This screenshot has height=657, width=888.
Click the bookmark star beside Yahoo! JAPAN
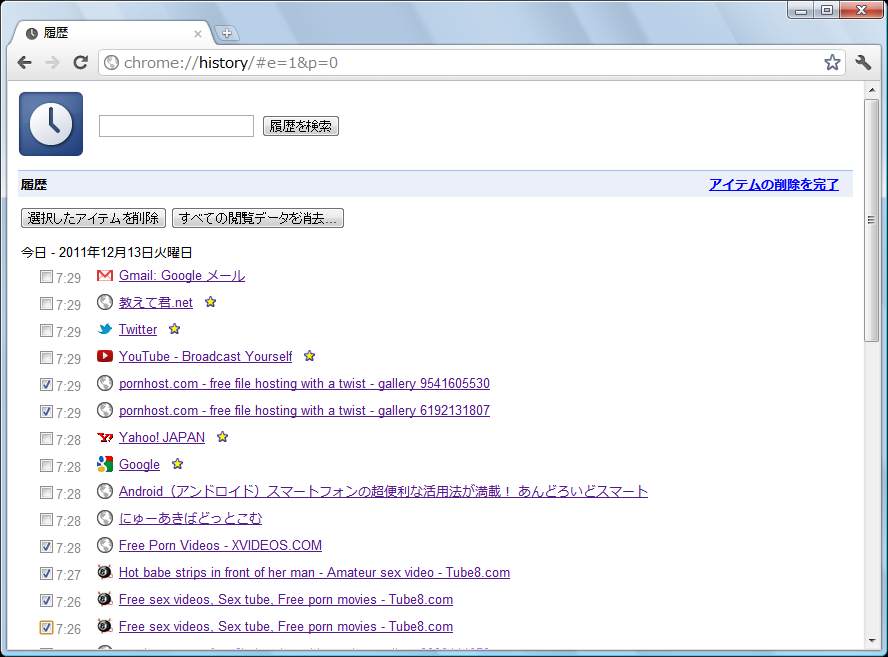point(223,437)
